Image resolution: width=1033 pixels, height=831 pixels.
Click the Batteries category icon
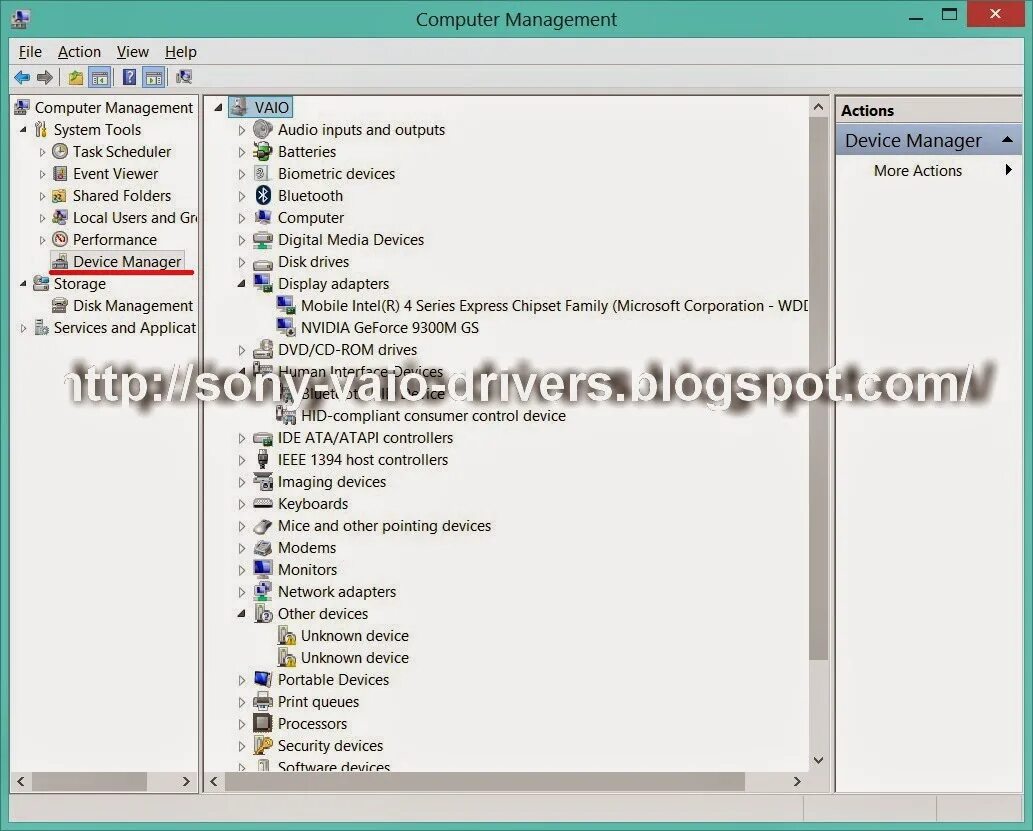tap(263, 152)
